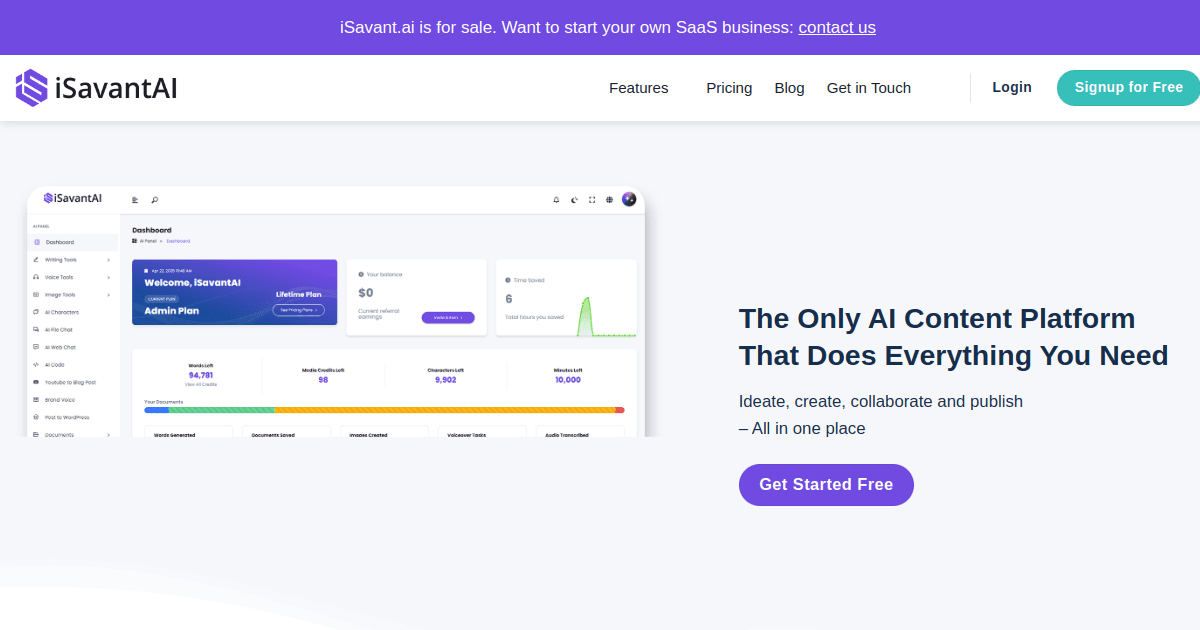Viewport: 1200px width, 630px height.
Task: Click the sidebar hamburger icon in the dashboard preview
Action: coord(135,200)
